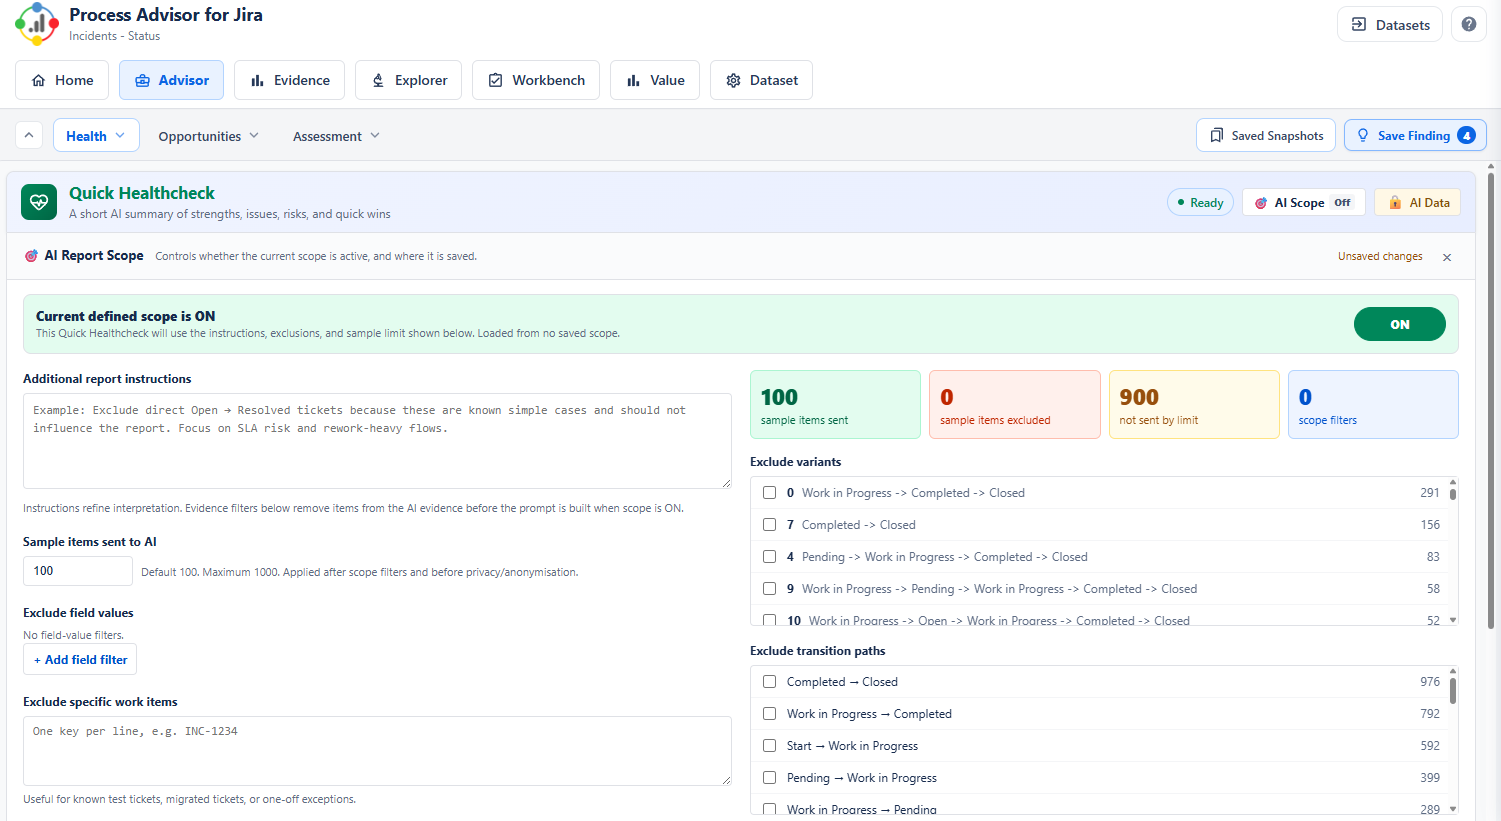Go to the Home tab
The height and width of the screenshot is (821, 1501).
[62, 80]
